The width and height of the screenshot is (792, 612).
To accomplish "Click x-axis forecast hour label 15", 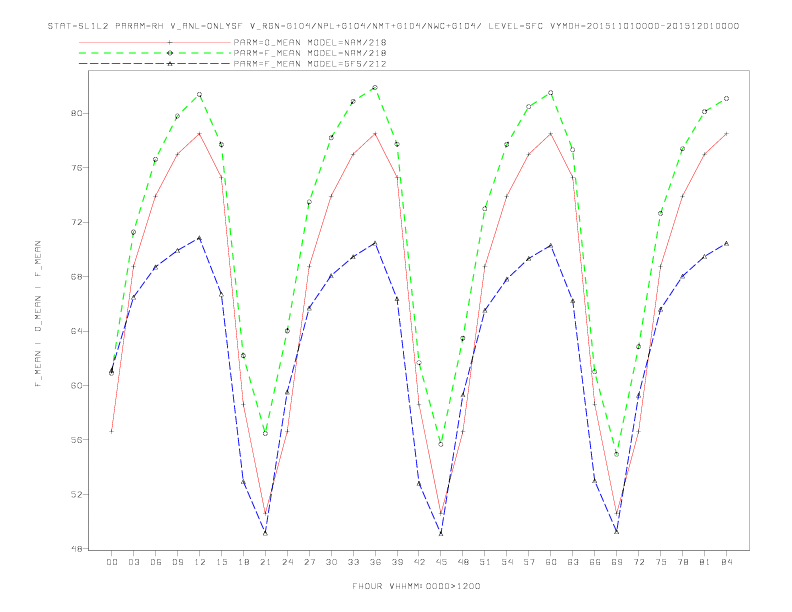I will click(x=221, y=562).
